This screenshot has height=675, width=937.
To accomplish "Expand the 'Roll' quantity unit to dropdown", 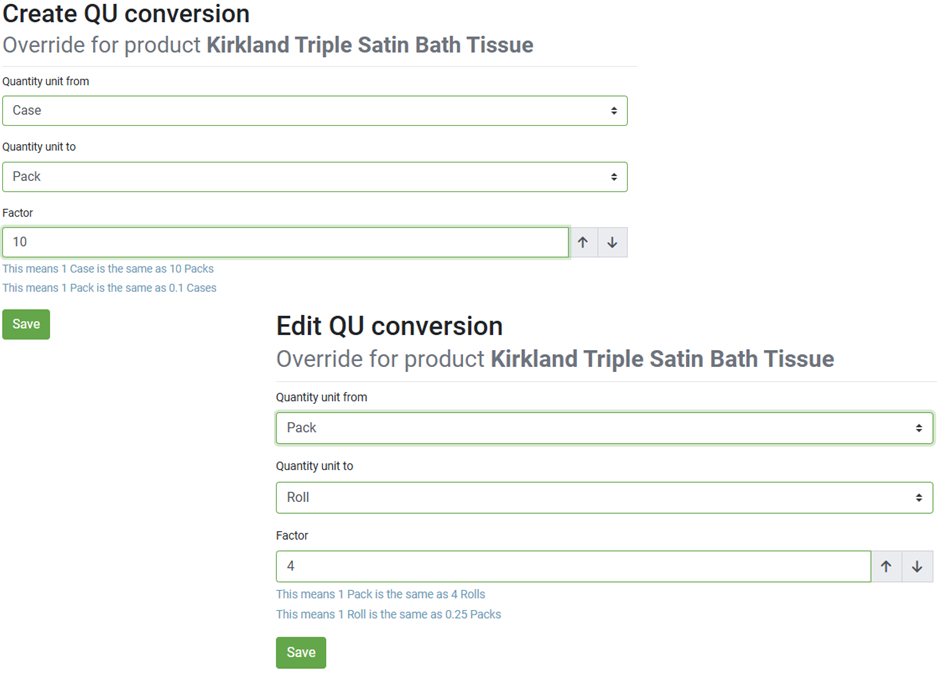I will (604, 498).
